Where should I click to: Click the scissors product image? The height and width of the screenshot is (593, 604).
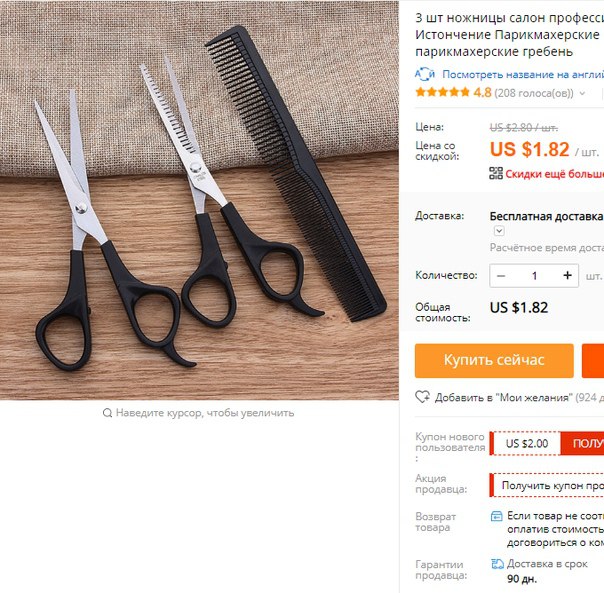point(199,200)
